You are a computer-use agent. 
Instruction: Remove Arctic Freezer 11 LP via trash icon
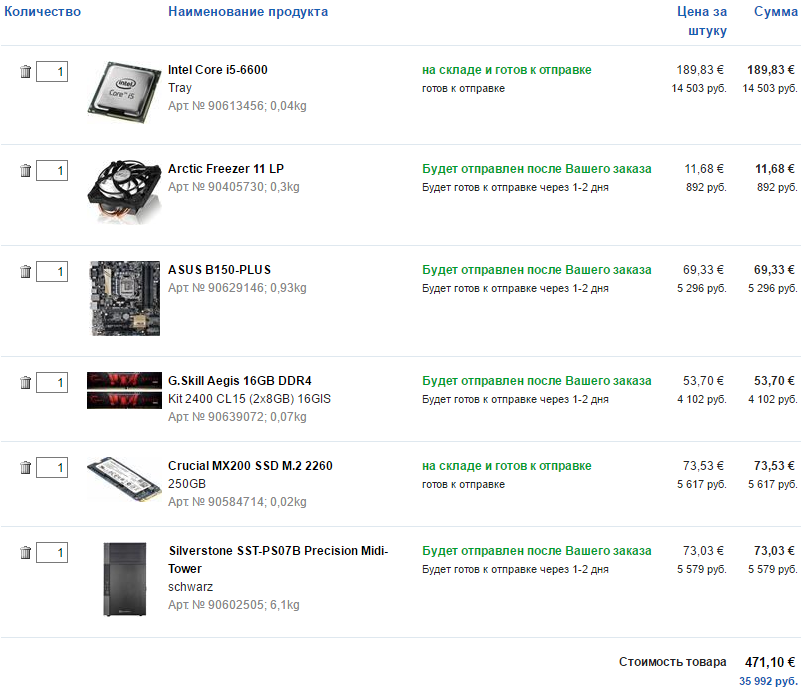(25, 170)
